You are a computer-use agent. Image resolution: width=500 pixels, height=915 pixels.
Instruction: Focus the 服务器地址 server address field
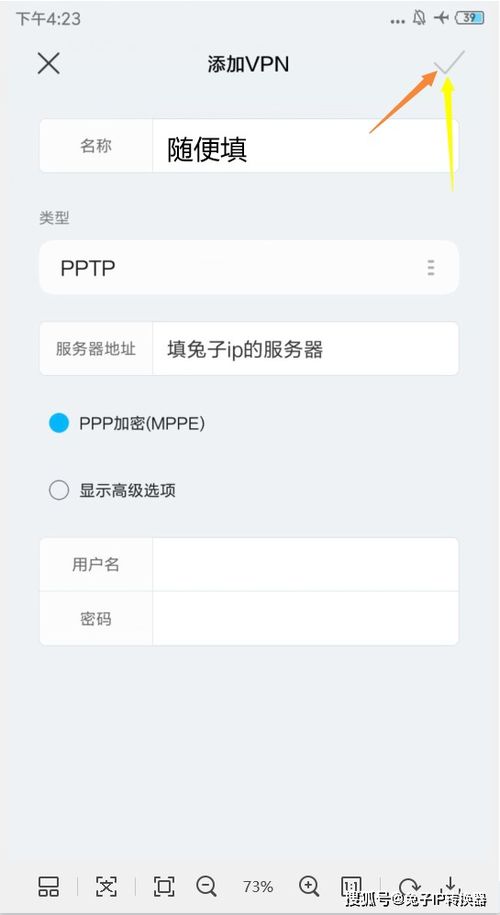pyautogui.click(x=306, y=349)
